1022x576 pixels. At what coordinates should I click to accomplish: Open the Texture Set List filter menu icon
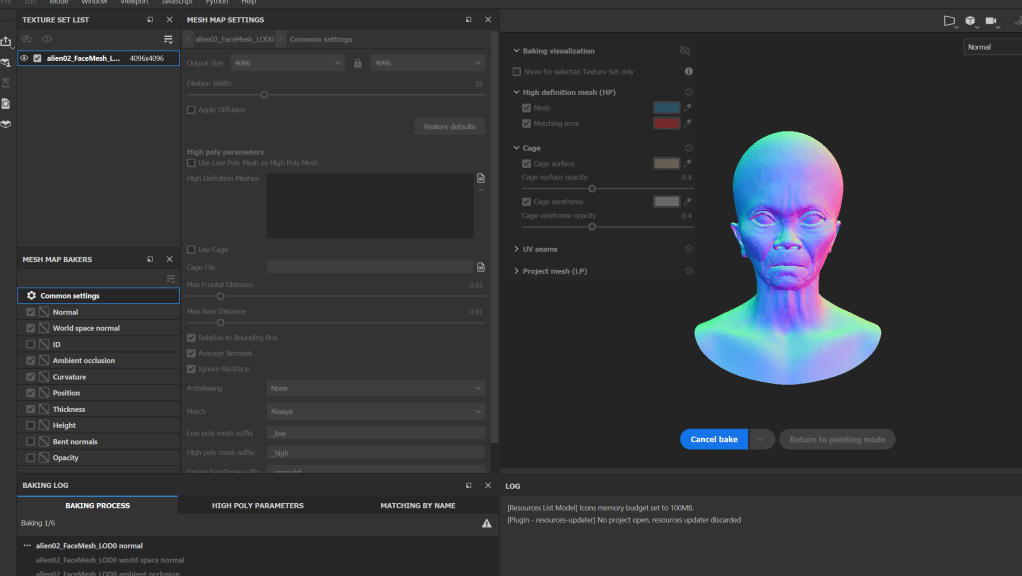point(168,39)
